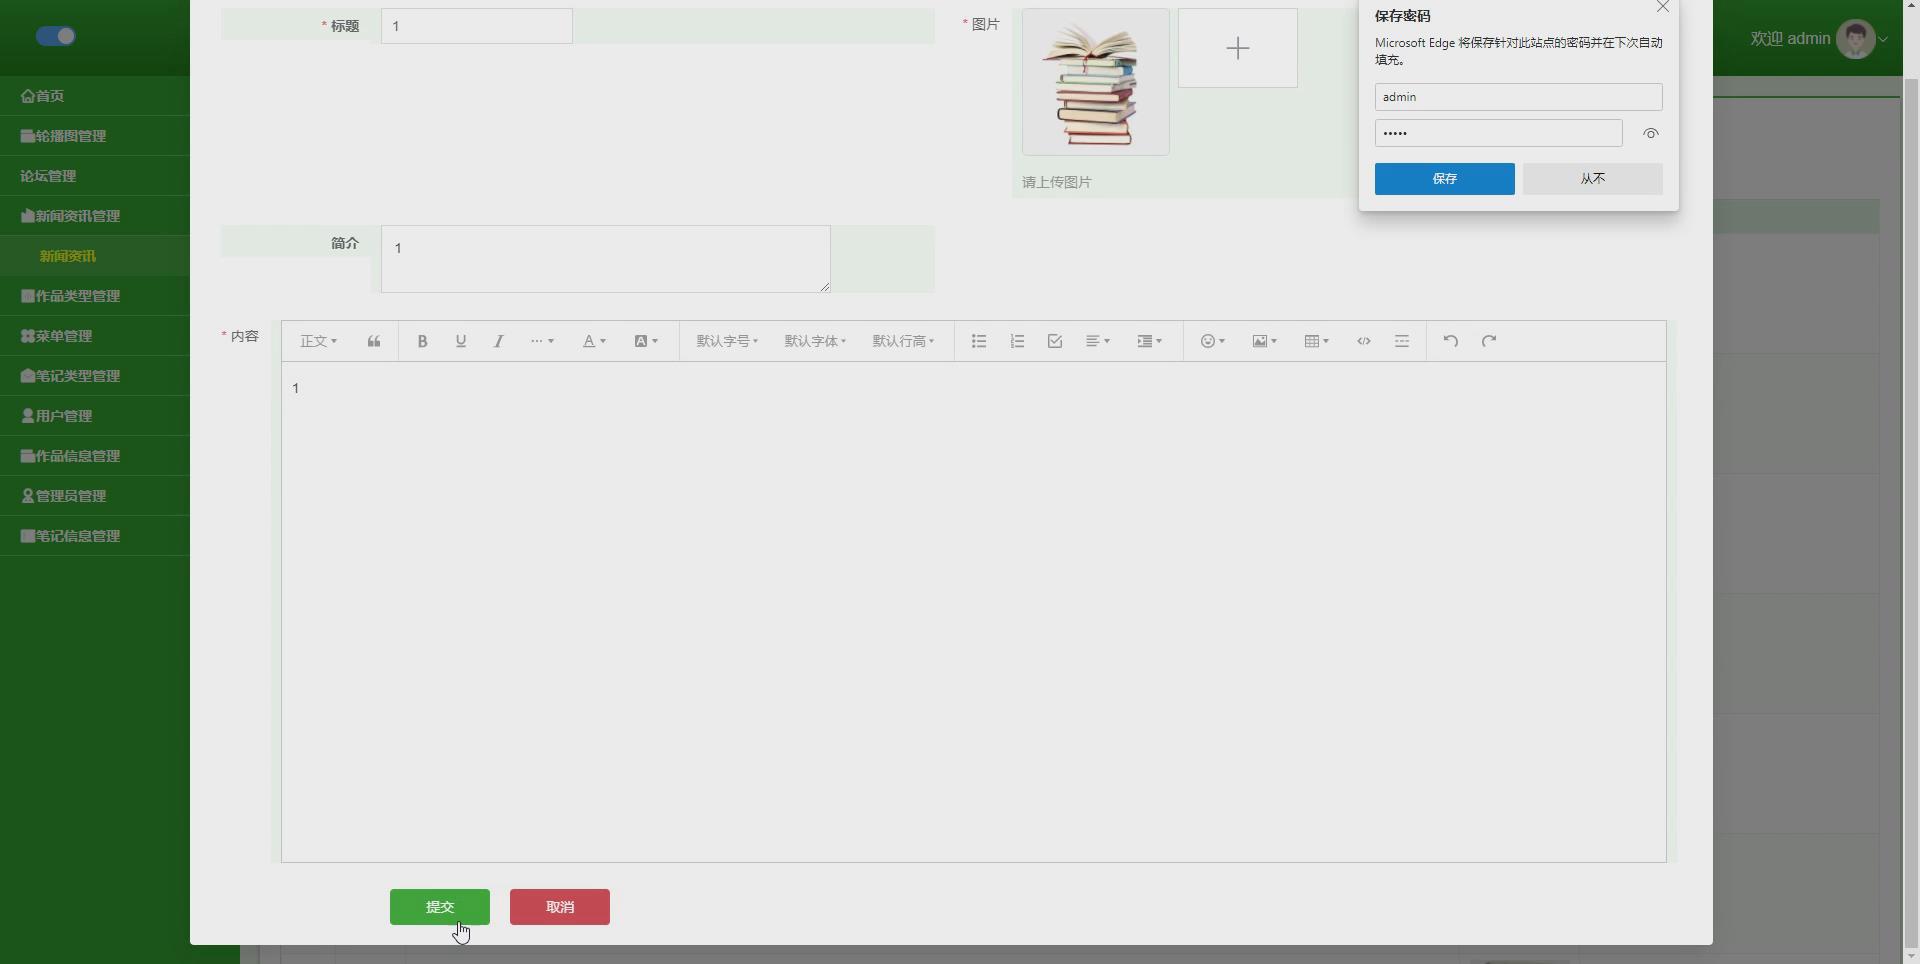The width and height of the screenshot is (1920, 964).
Task: Open the 默认字号 font size dropdown
Action: (726, 341)
